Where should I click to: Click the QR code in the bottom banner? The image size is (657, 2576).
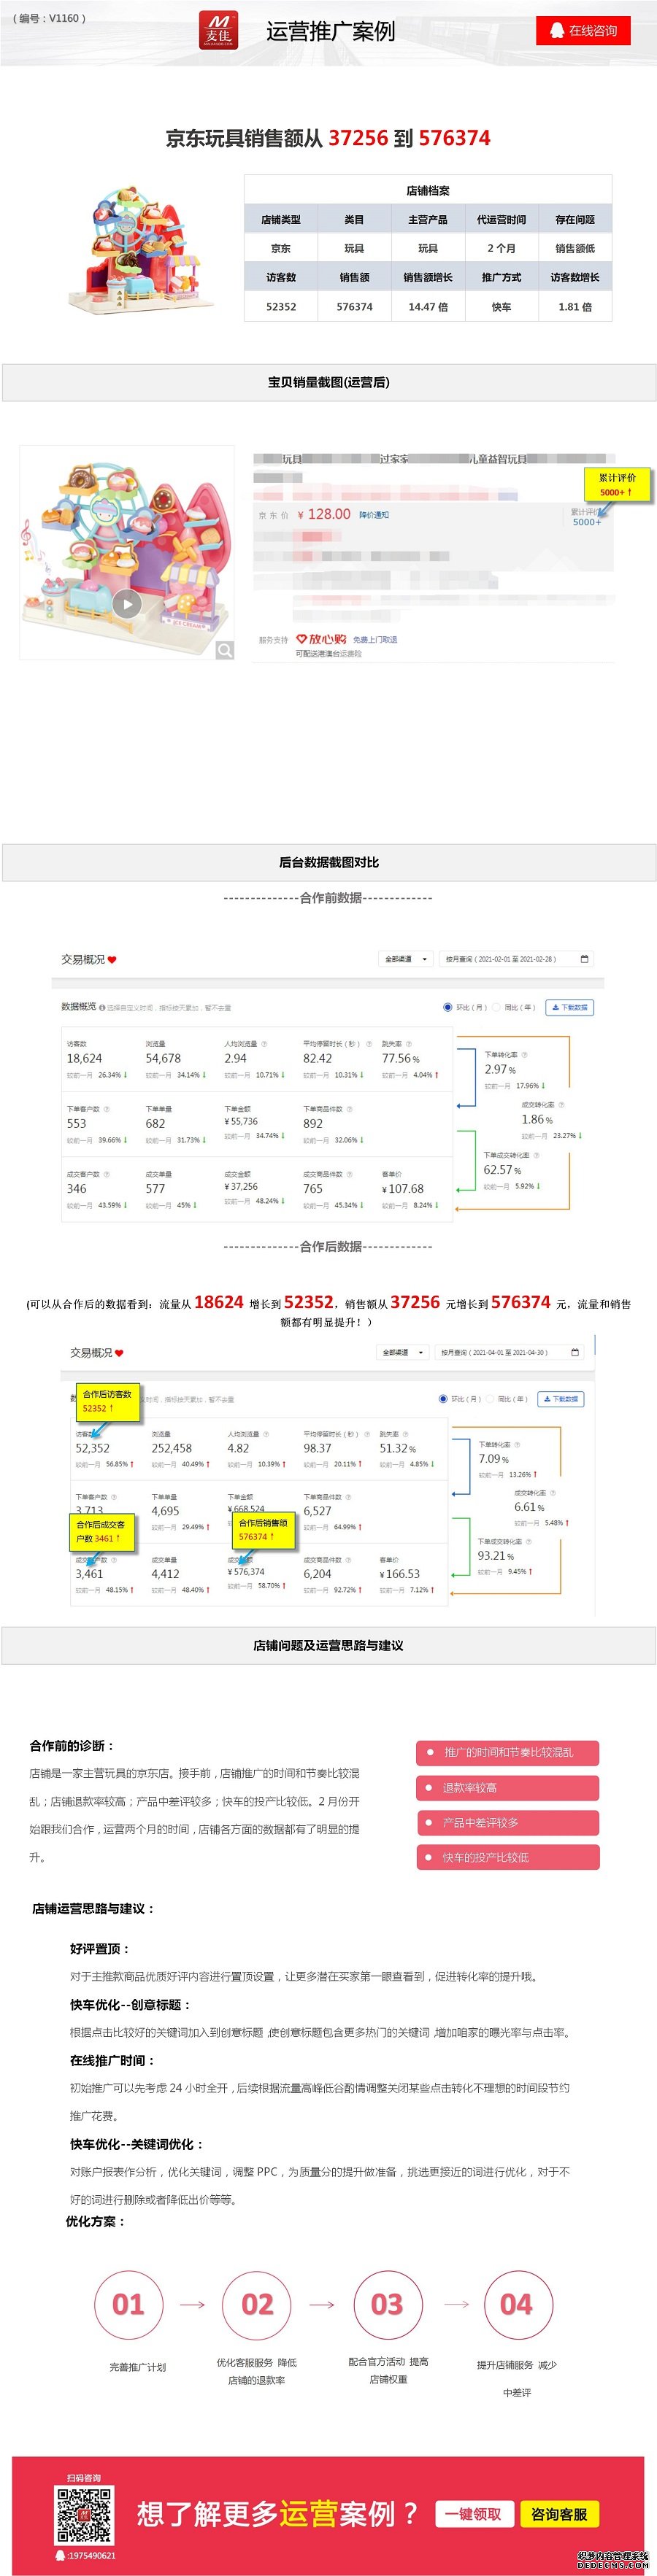pos(84,2514)
